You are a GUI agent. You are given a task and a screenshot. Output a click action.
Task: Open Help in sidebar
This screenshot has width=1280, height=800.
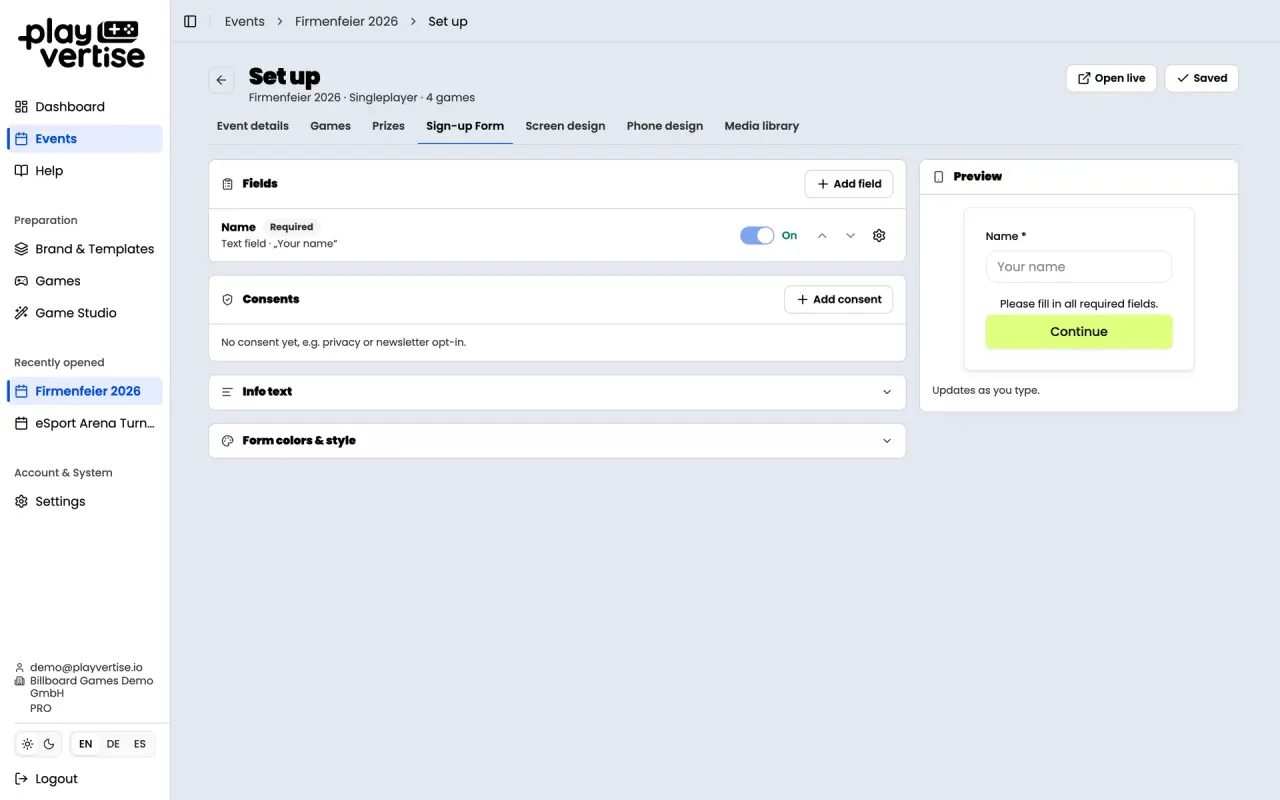[85, 171]
